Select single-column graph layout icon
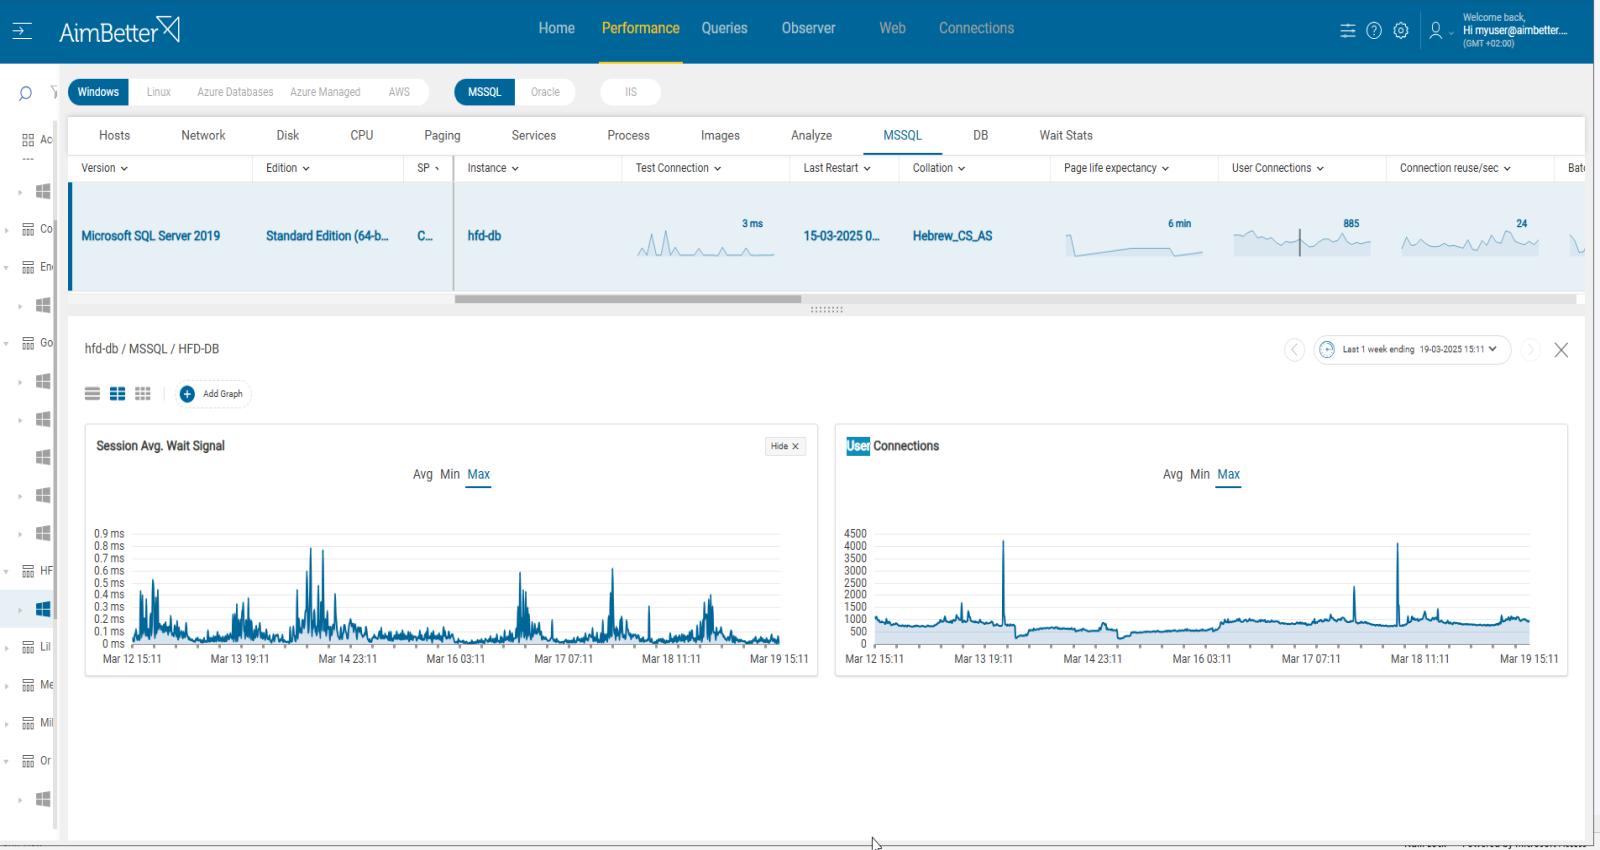 [92, 394]
